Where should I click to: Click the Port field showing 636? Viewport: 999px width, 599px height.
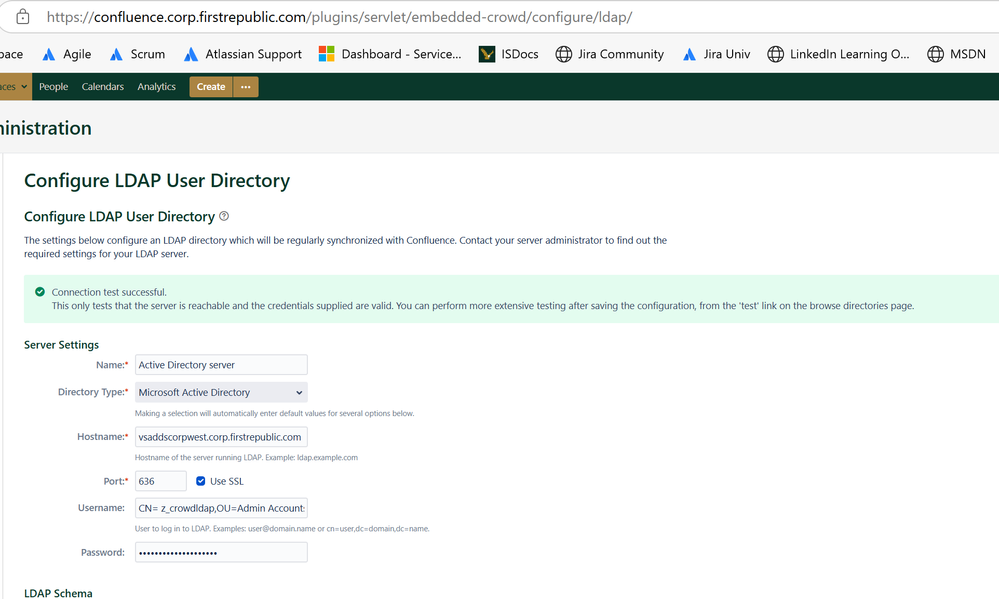click(x=161, y=481)
